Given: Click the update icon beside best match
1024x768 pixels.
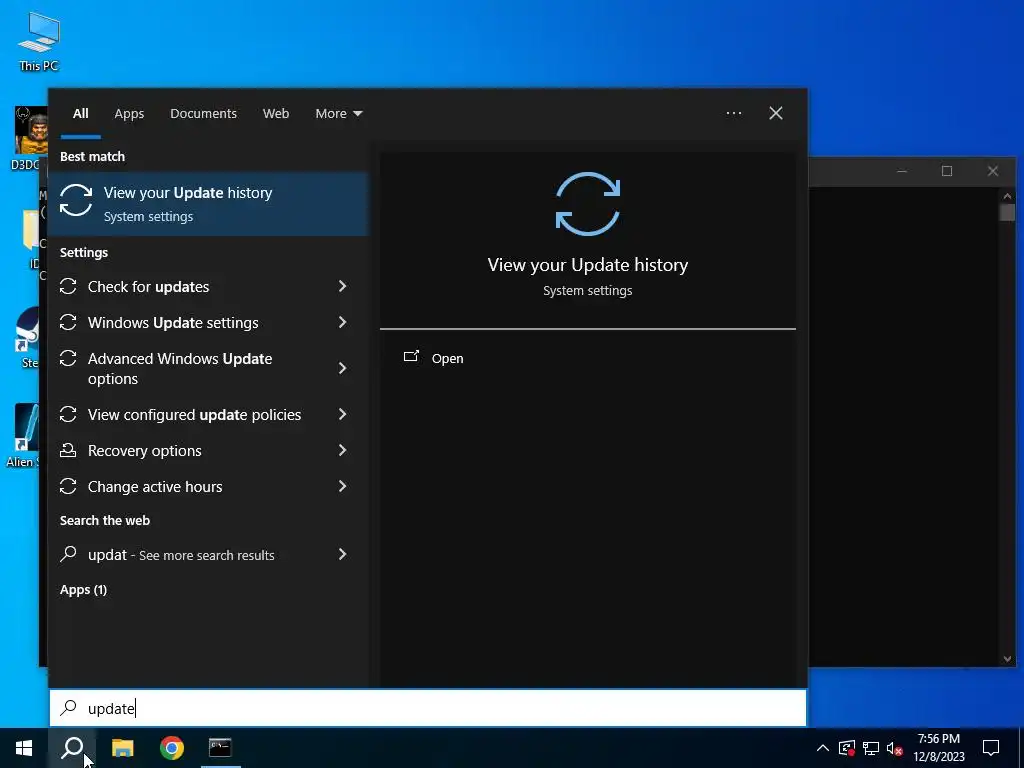Looking at the screenshot, I should [x=76, y=200].
